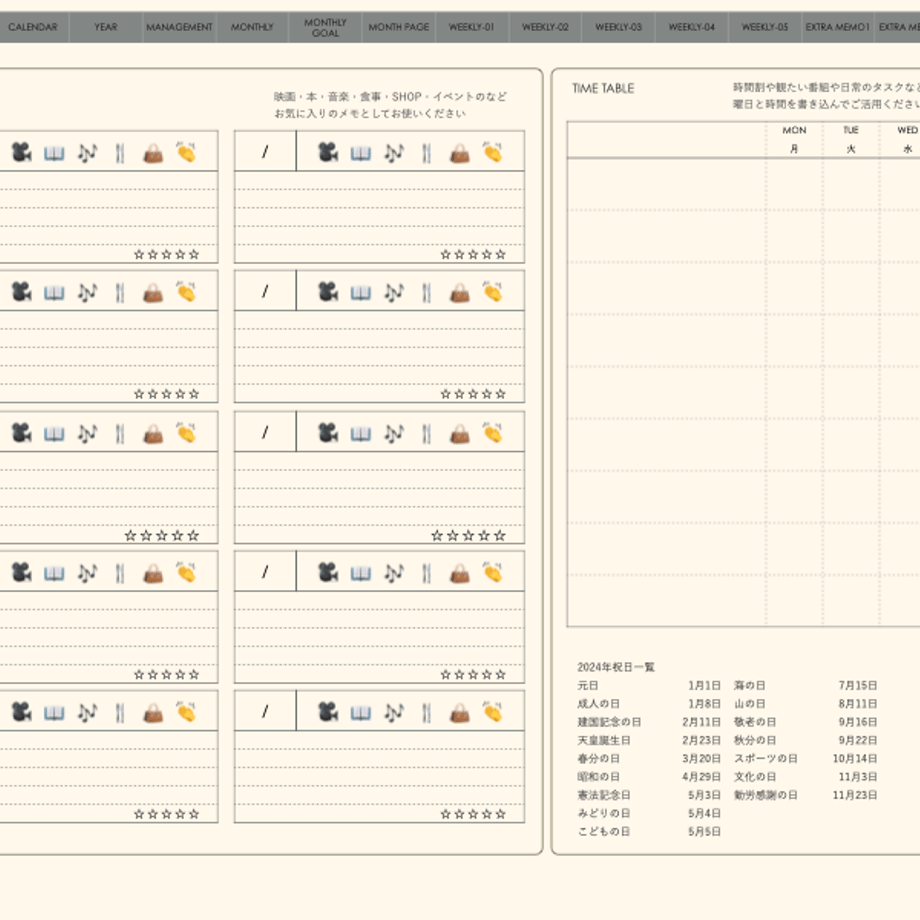Image resolution: width=920 pixels, height=920 pixels.
Task: Tap fork and knife icon in bottom right-column card
Action: 427,712
